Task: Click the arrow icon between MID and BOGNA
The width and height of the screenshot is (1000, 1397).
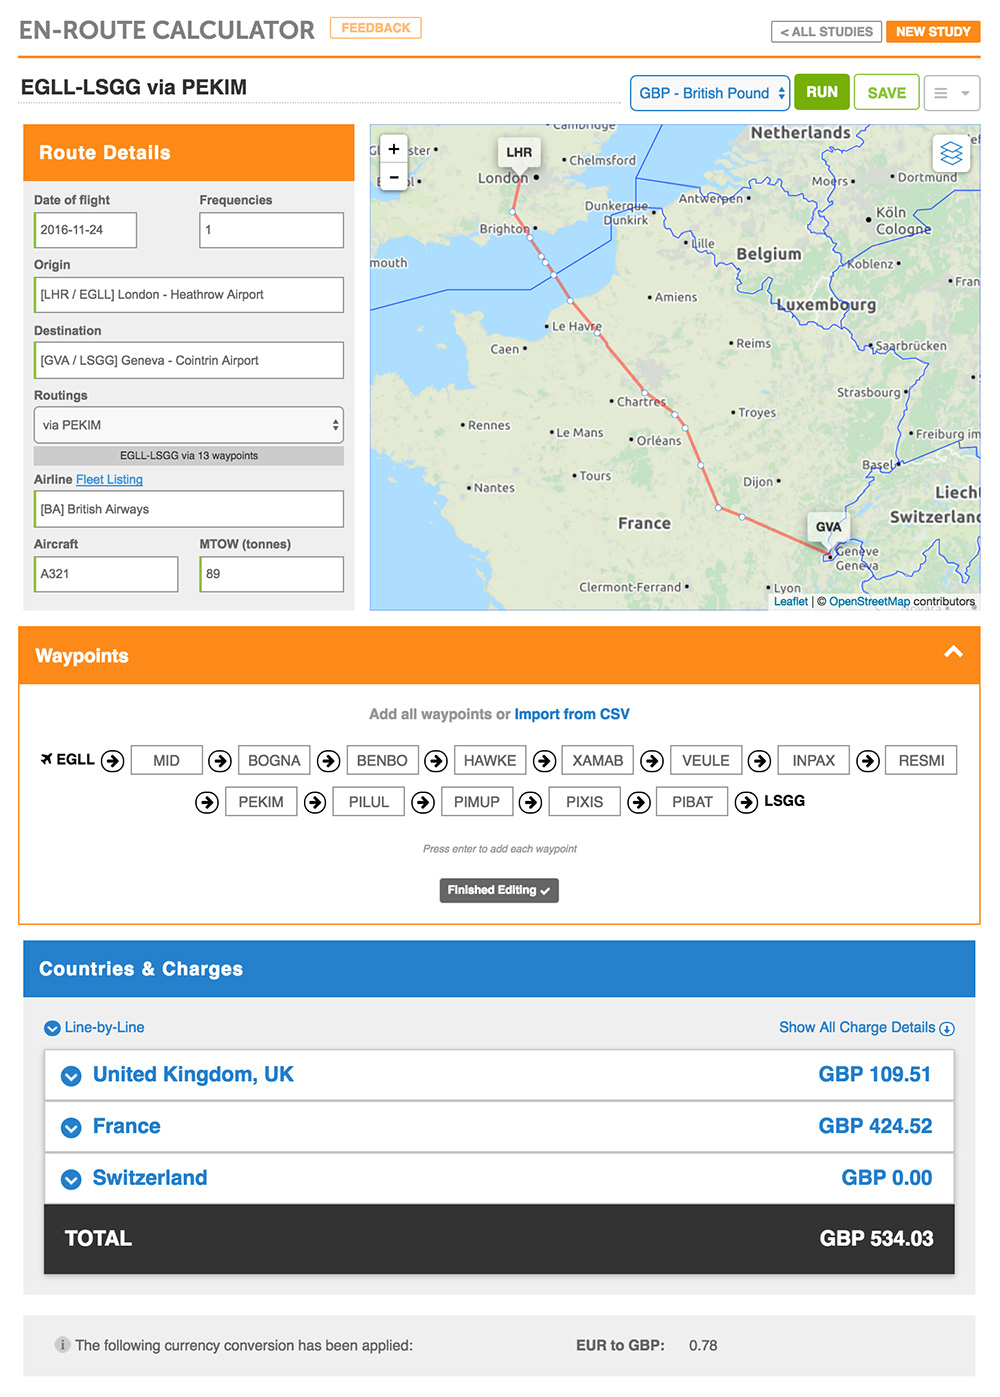Action: pyautogui.click(x=220, y=760)
